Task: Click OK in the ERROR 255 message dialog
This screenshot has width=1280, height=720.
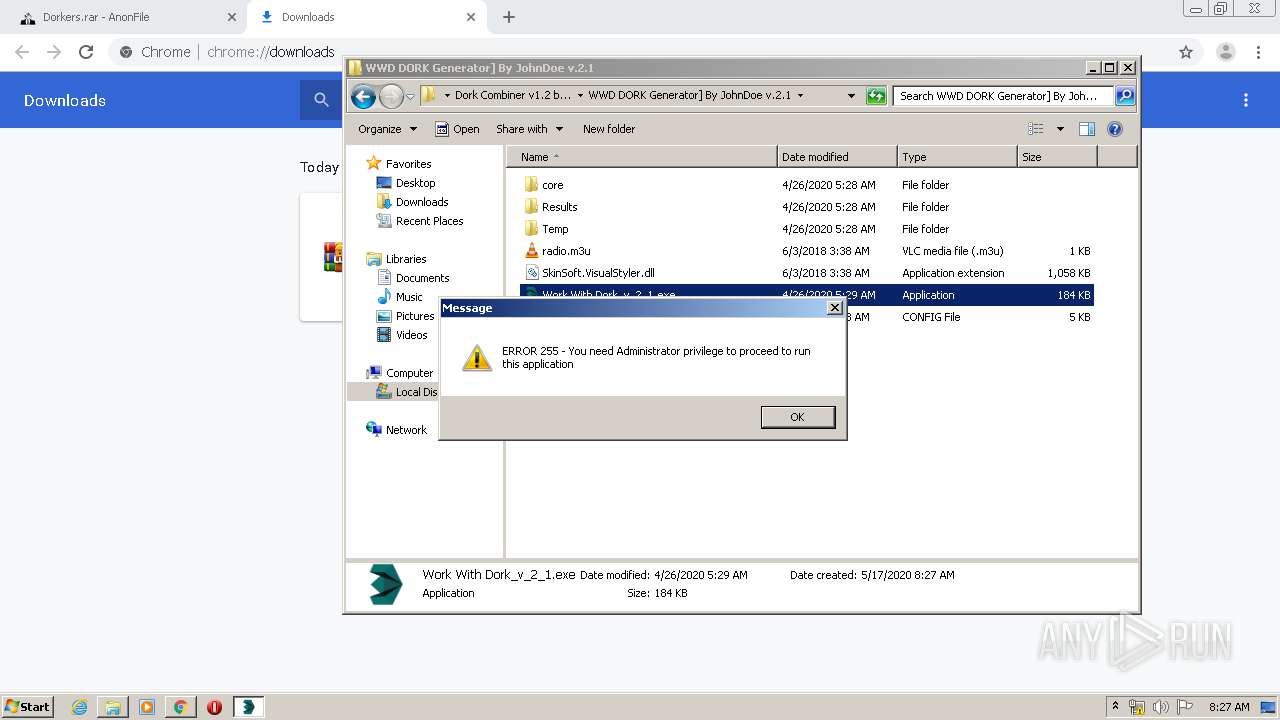Action: click(797, 417)
